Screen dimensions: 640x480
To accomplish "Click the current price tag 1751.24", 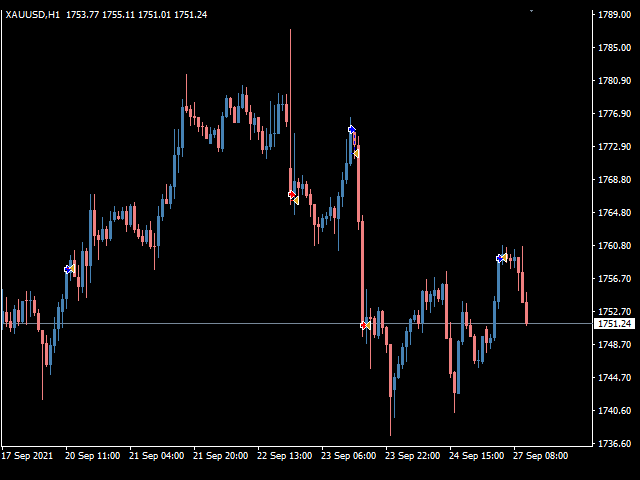I will tap(613, 324).
